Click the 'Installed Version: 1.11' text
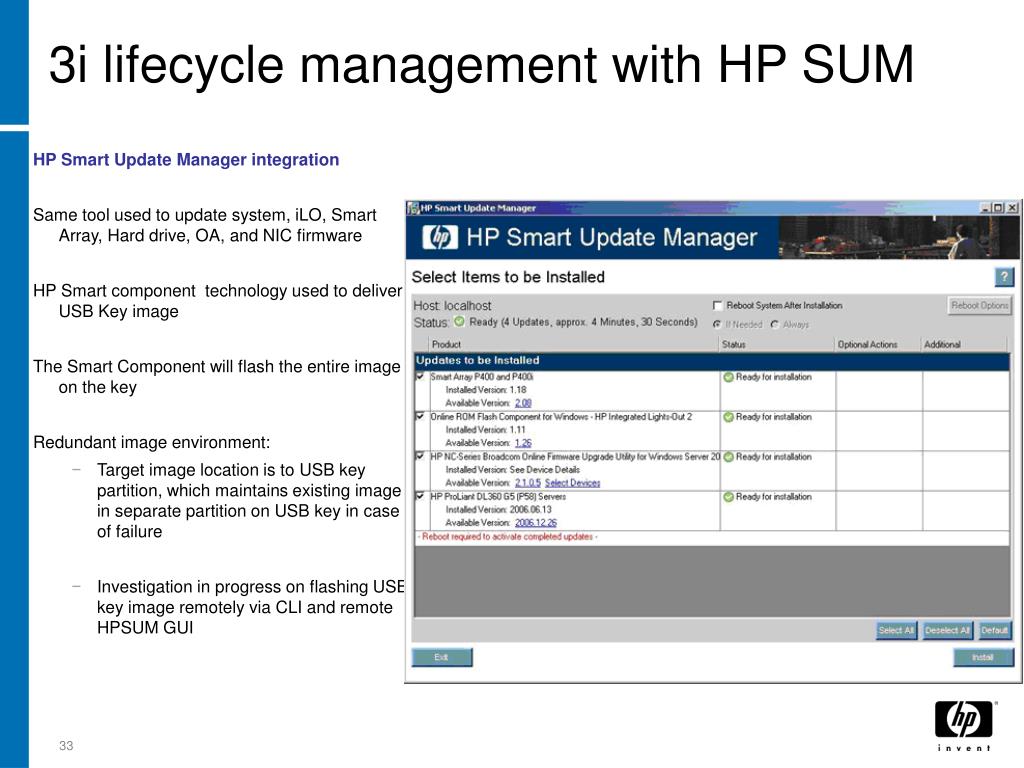1024x768 pixels. click(485, 430)
